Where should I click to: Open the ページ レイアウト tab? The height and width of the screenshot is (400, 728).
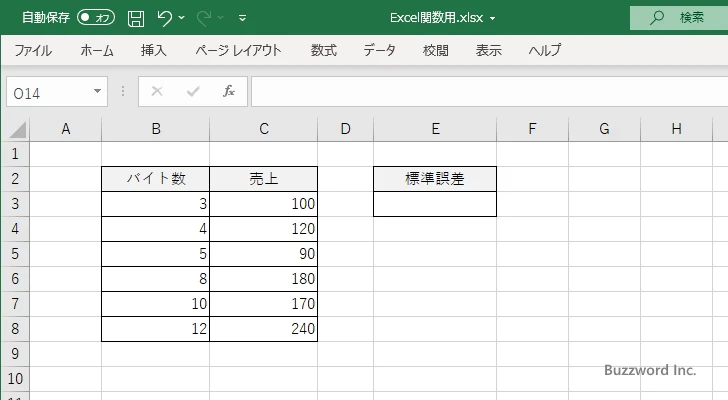tap(238, 50)
